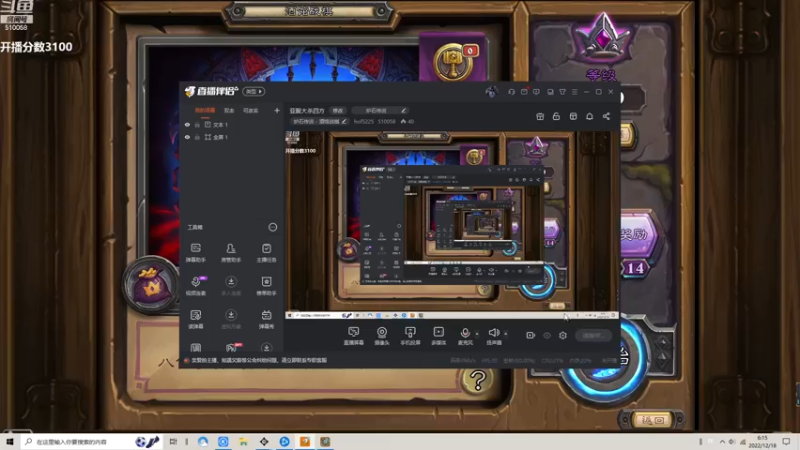The height and width of the screenshot is (450, 800).
Task: Click the Windows taskbar search box
Action: [x=93, y=442]
